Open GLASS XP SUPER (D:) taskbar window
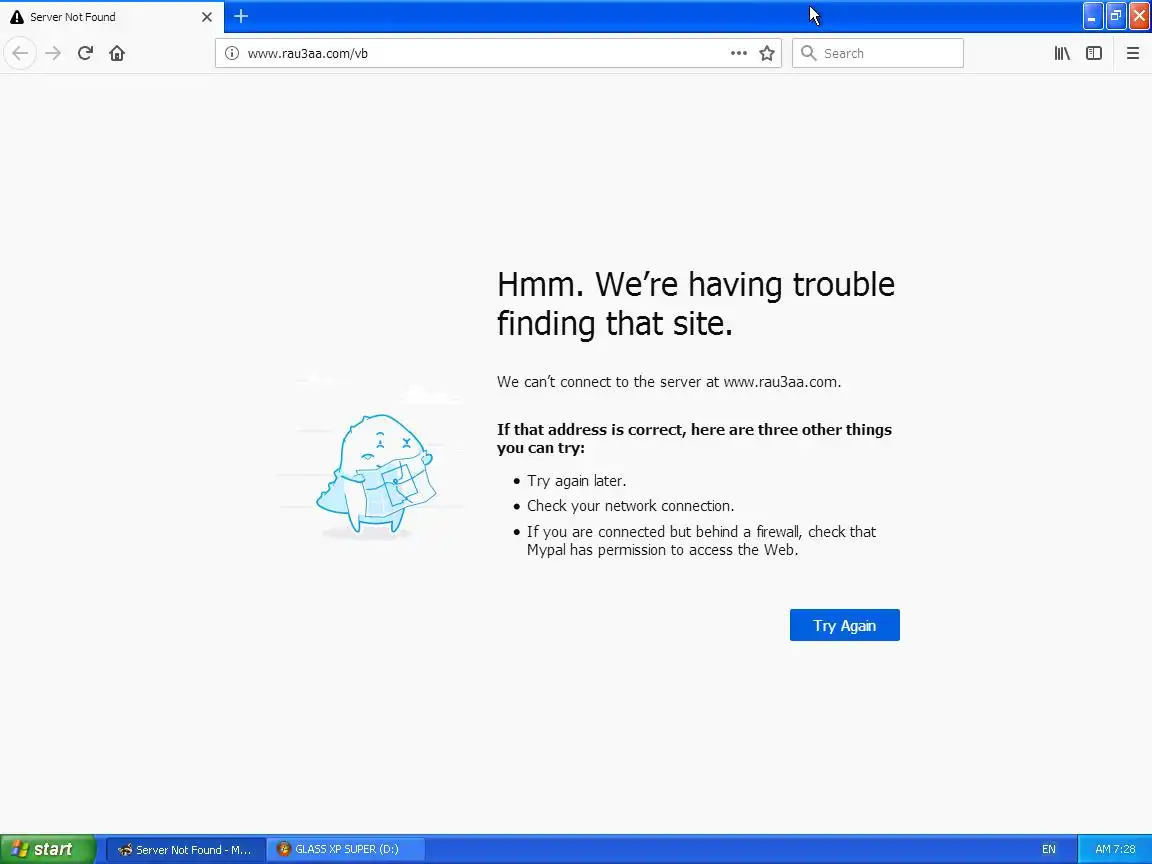The width and height of the screenshot is (1152, 864). point(344,849)
